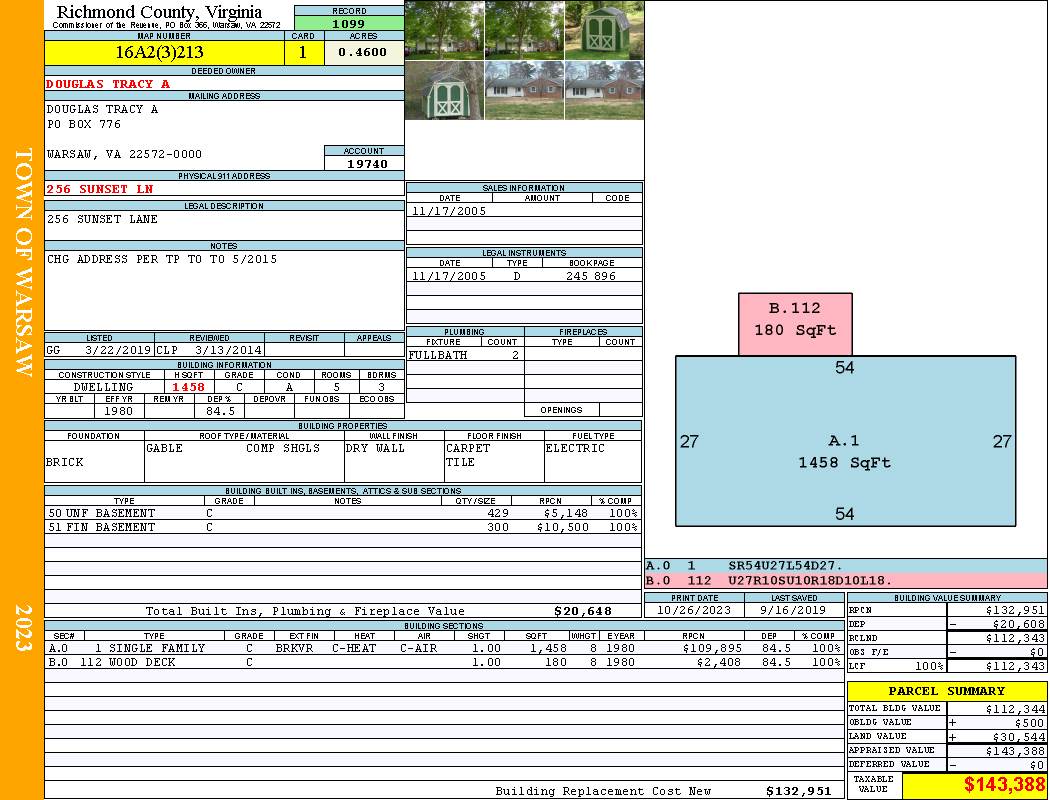This screenshot has height=800, width=1050.
Task: Select the account number 19740 field
Action: pyautogui.click(x=364, y=163)
